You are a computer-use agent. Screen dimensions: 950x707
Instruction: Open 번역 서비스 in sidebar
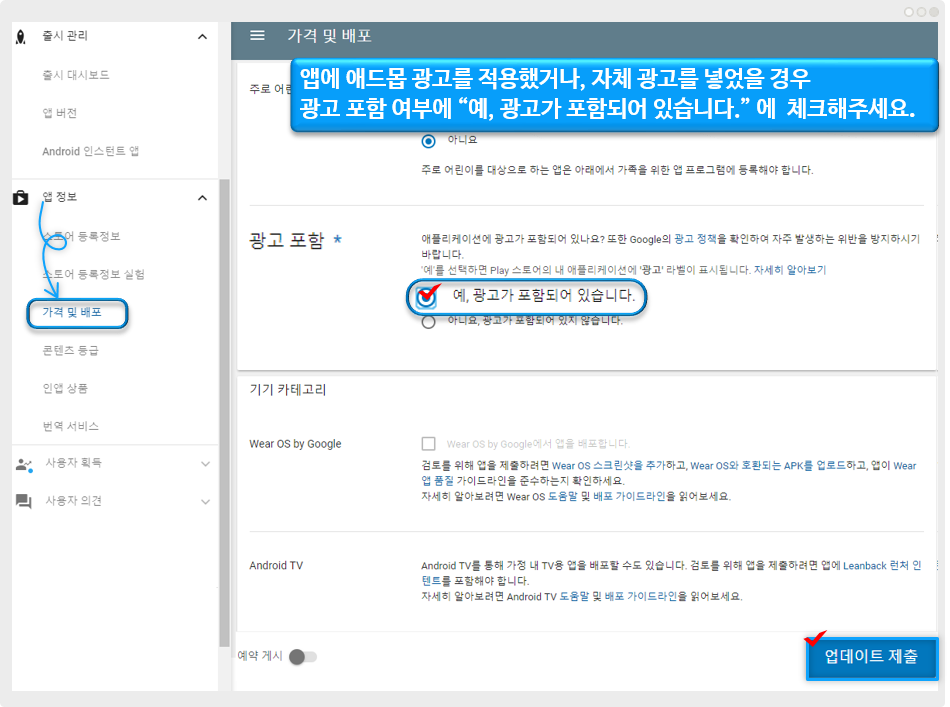70,427
